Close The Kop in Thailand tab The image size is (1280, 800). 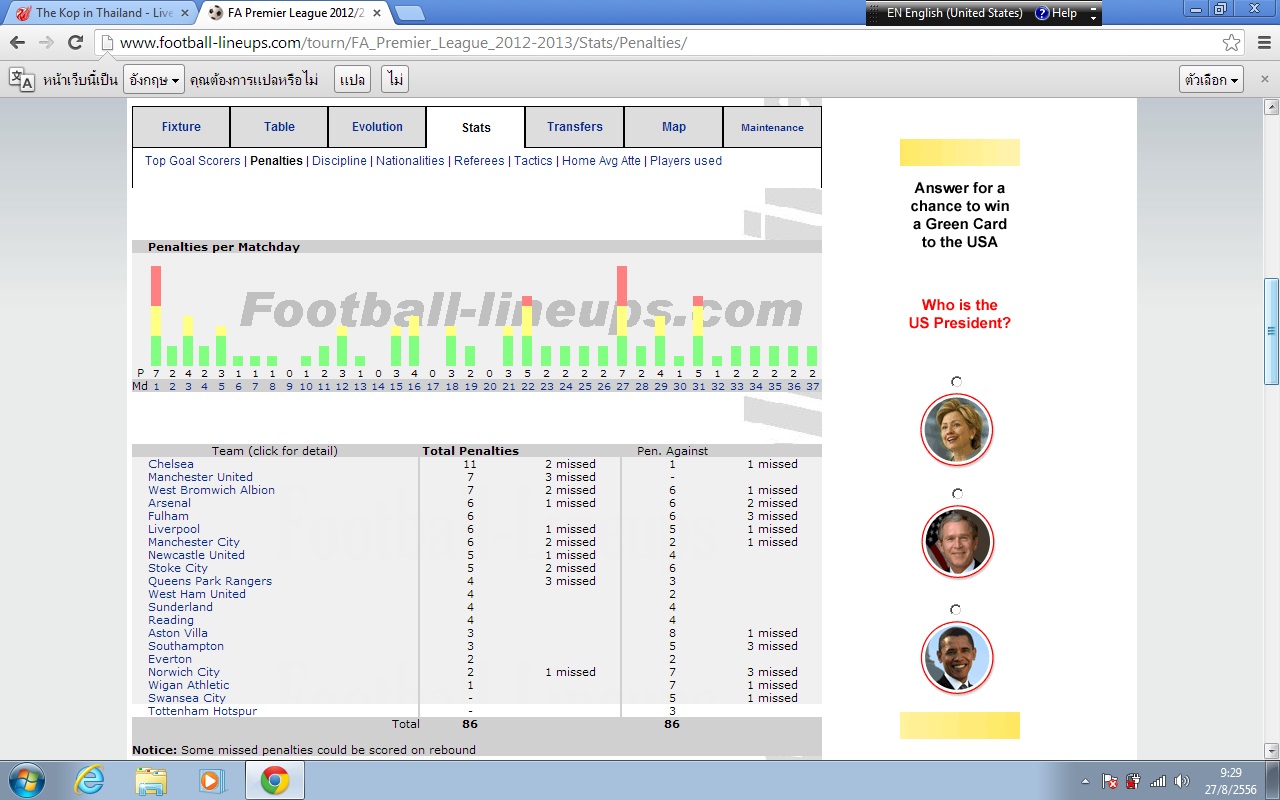(x=185, y=13)
